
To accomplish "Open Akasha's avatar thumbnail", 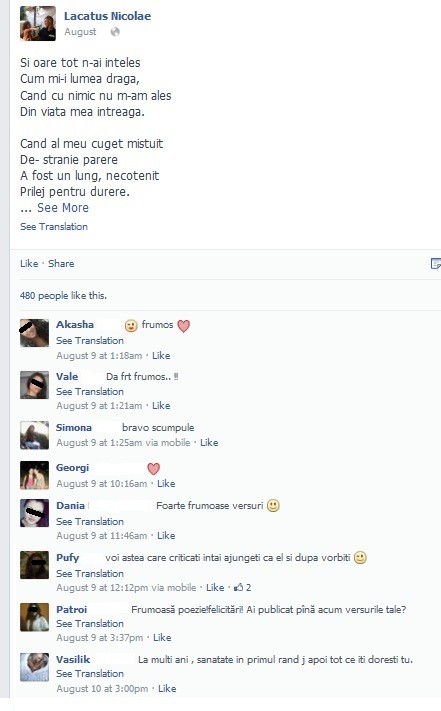I will (x=34, y=333).
